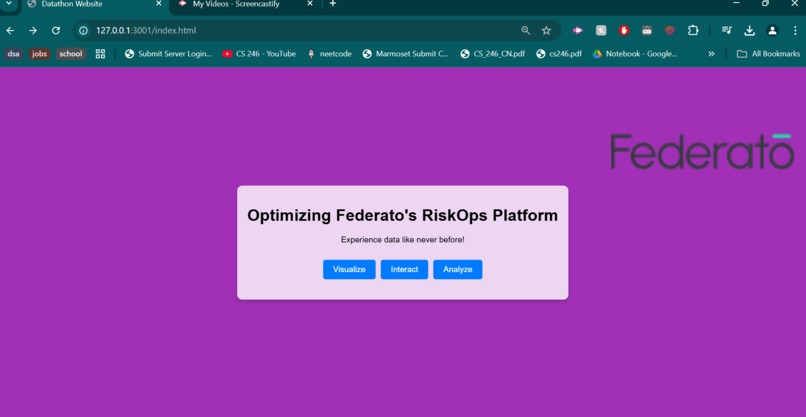This screenshot has width=806, height=417.
Task: Reload the page with the refresh icon
Action: [x=56, y=30]
